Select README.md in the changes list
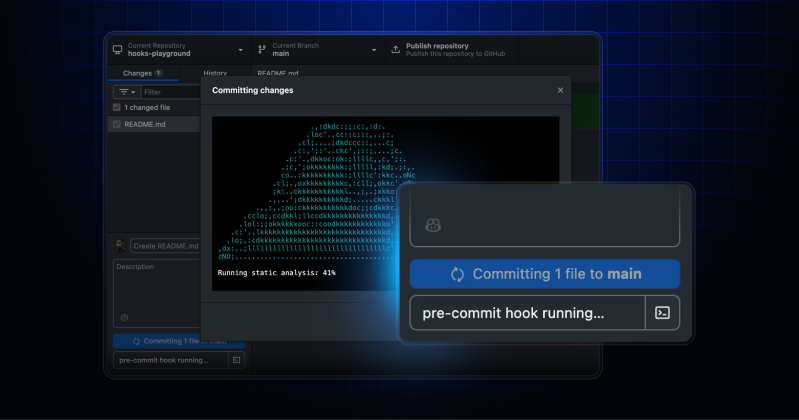Screen dimensions: 799x420 154,124
